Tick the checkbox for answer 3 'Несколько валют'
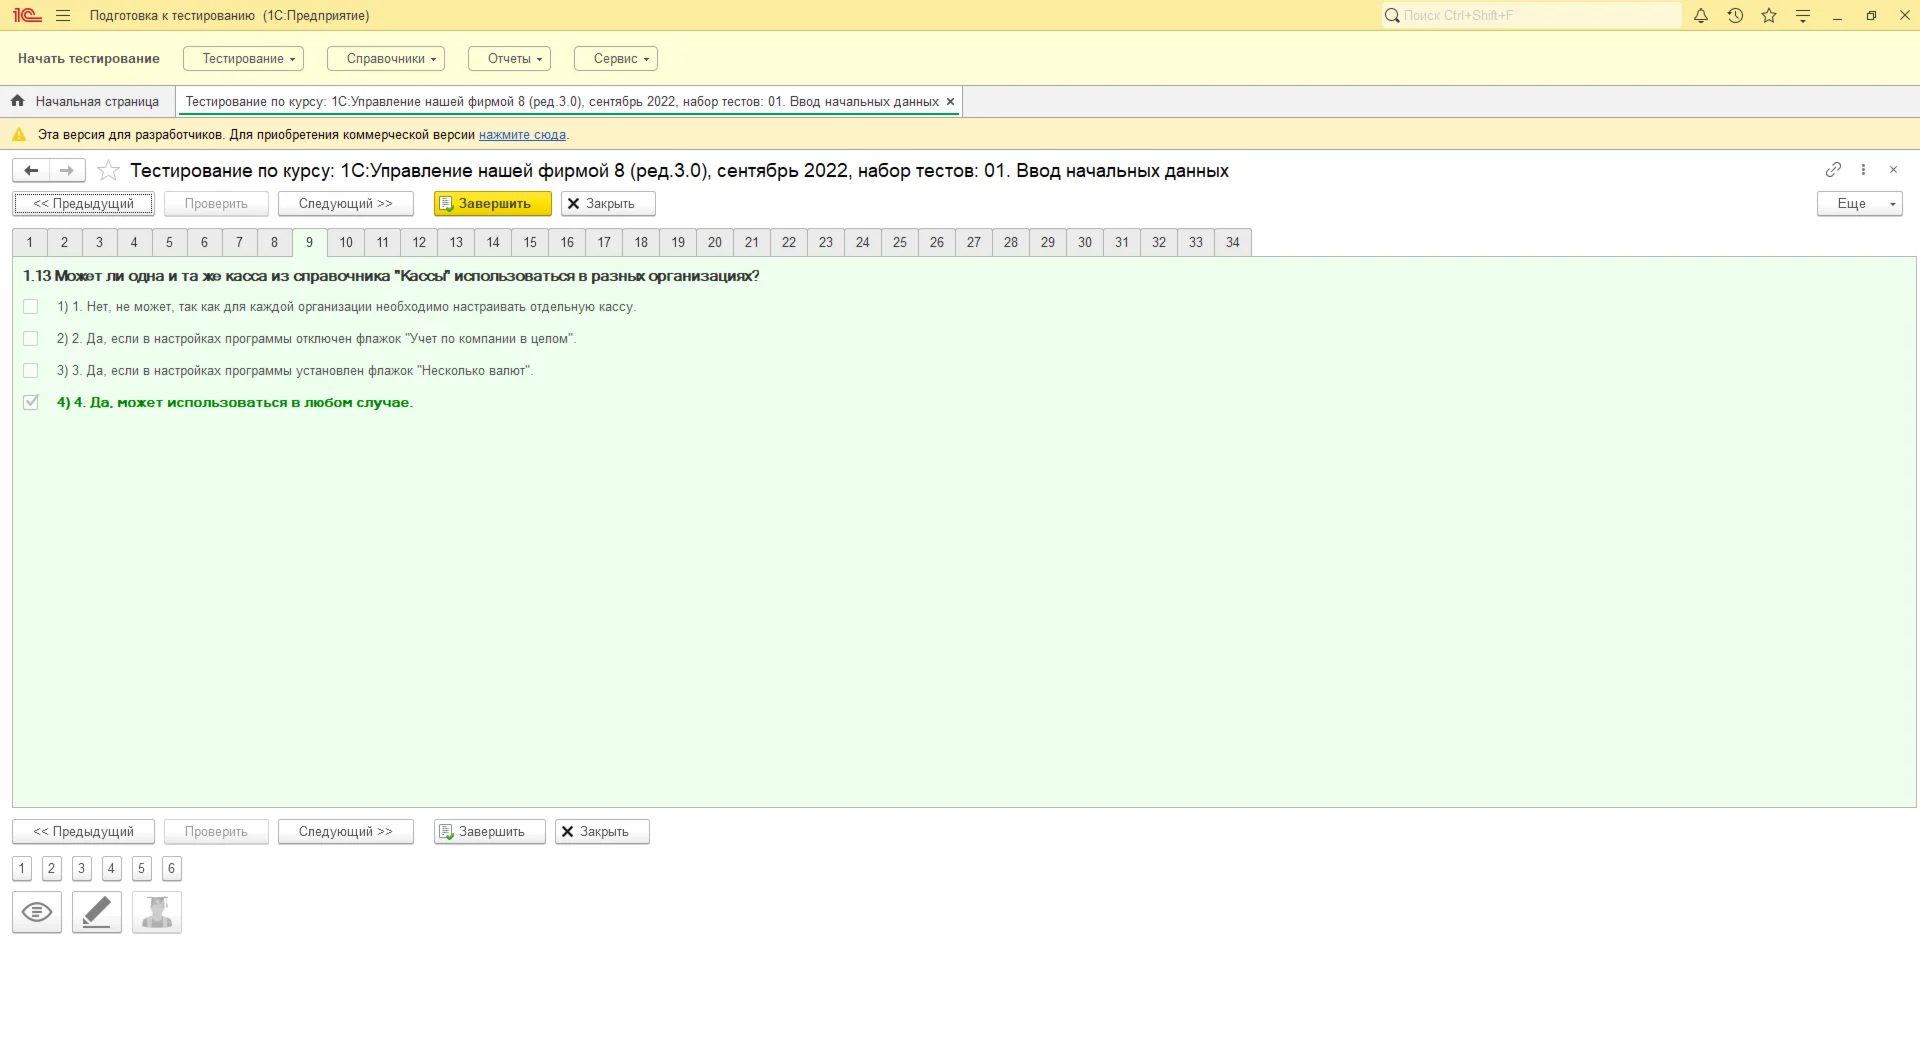The image size is (1920, 1038). (x=31, y=371)
